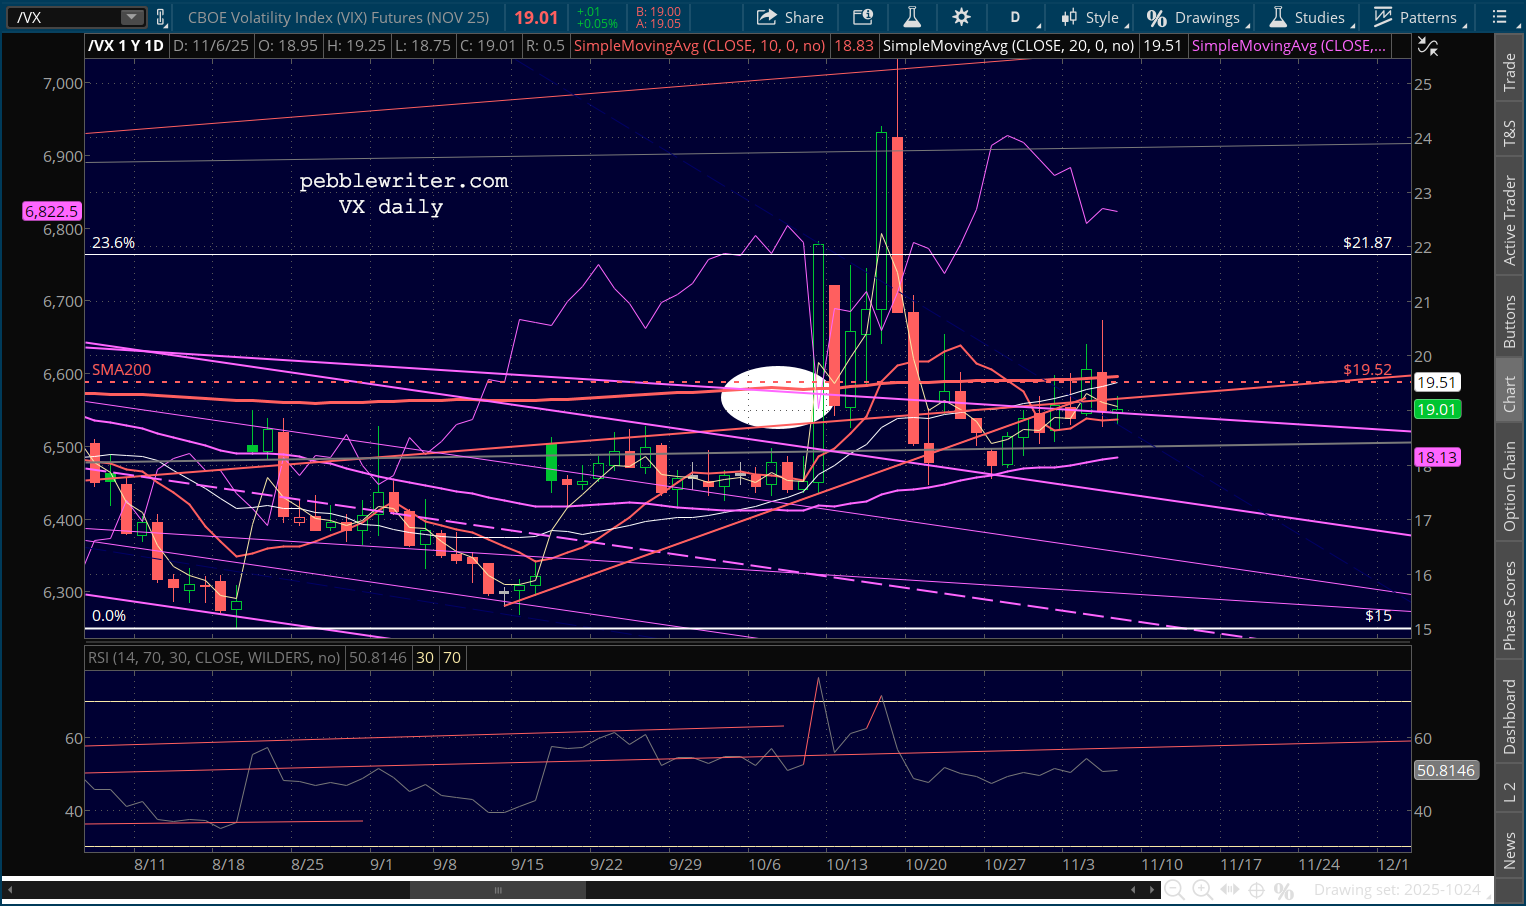Click the RSI 70 overbought value box

click(x=452, y=658)
